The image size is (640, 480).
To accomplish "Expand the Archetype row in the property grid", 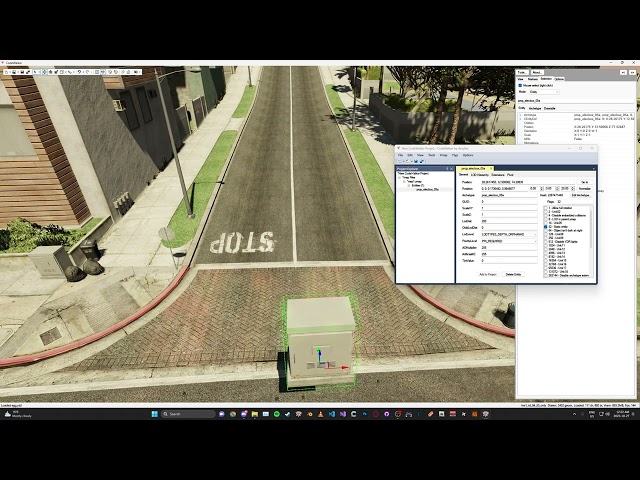I will coord(520,115).
